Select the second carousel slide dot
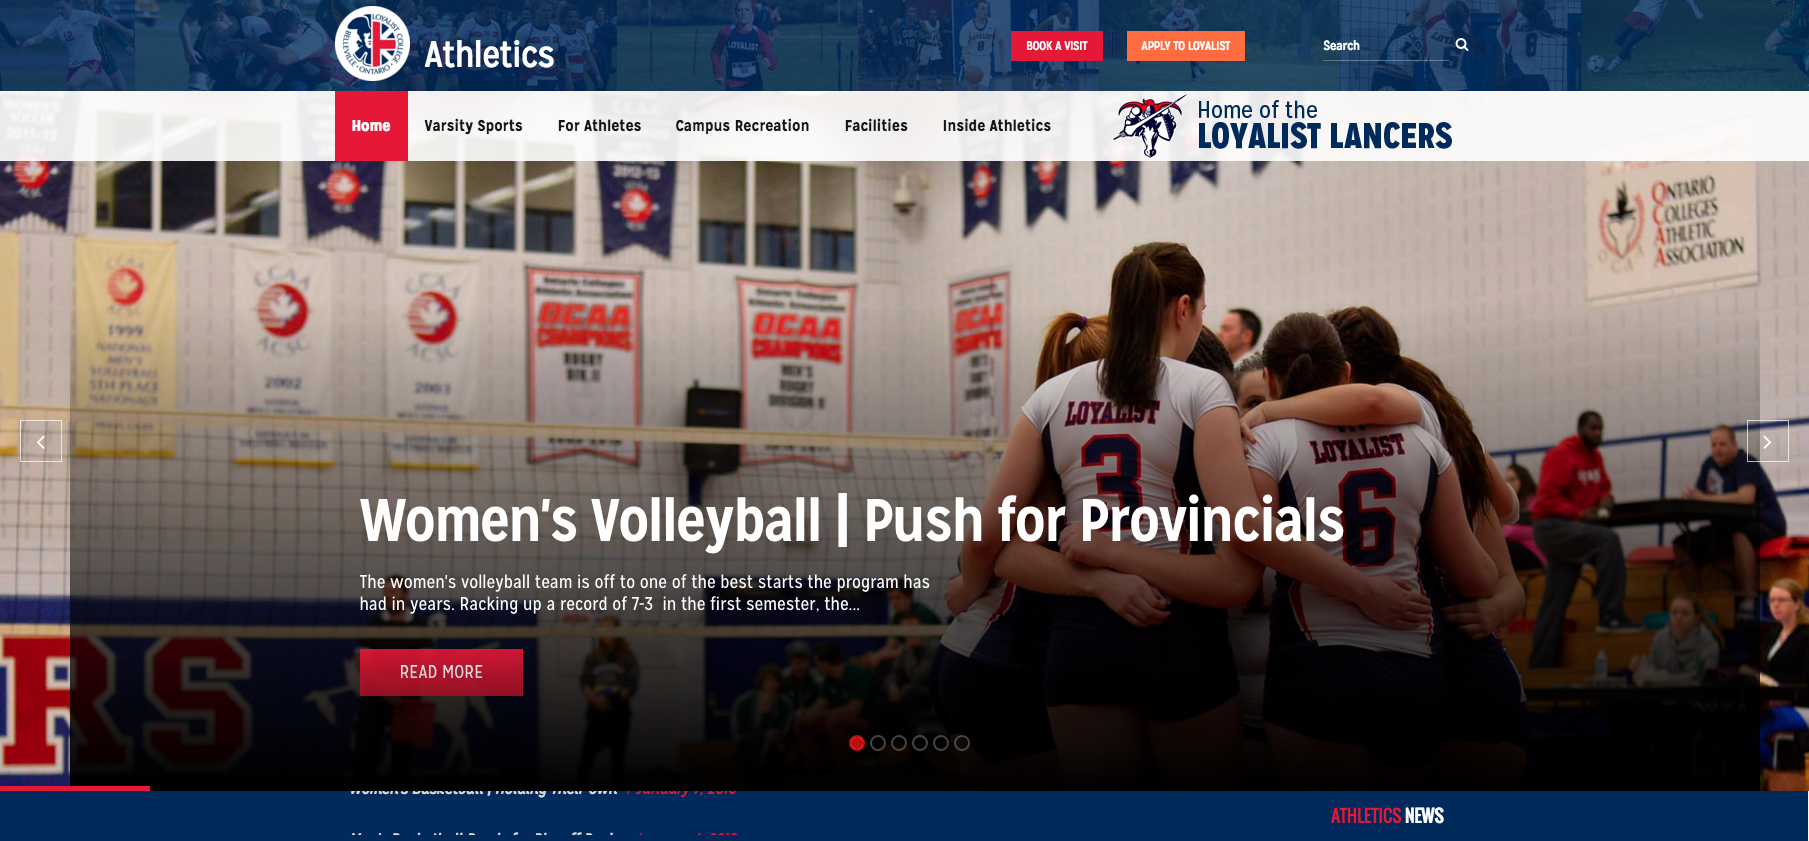 tap(878, 743)
